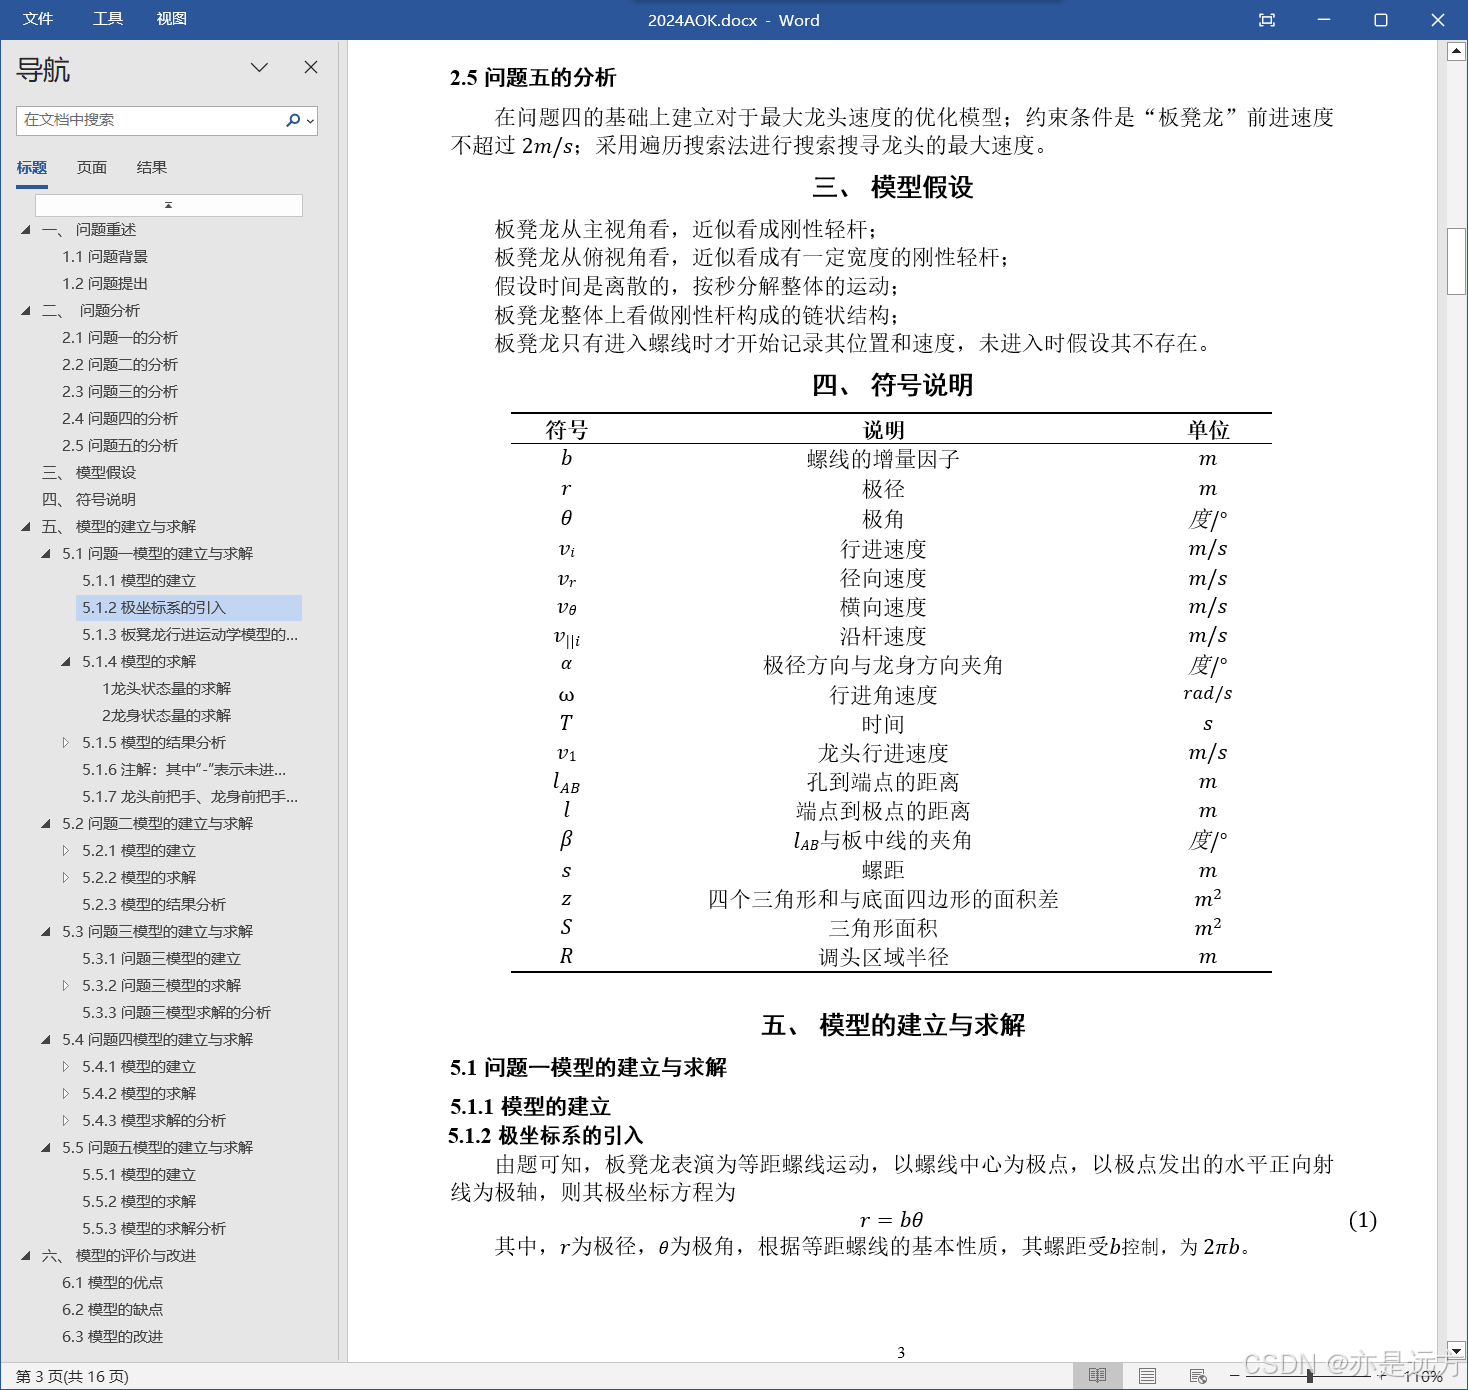1468x1390 pixels.
Task: Go to 1.1 问题背景 heading
Action: pyautogui.click(x=105, y=257)
